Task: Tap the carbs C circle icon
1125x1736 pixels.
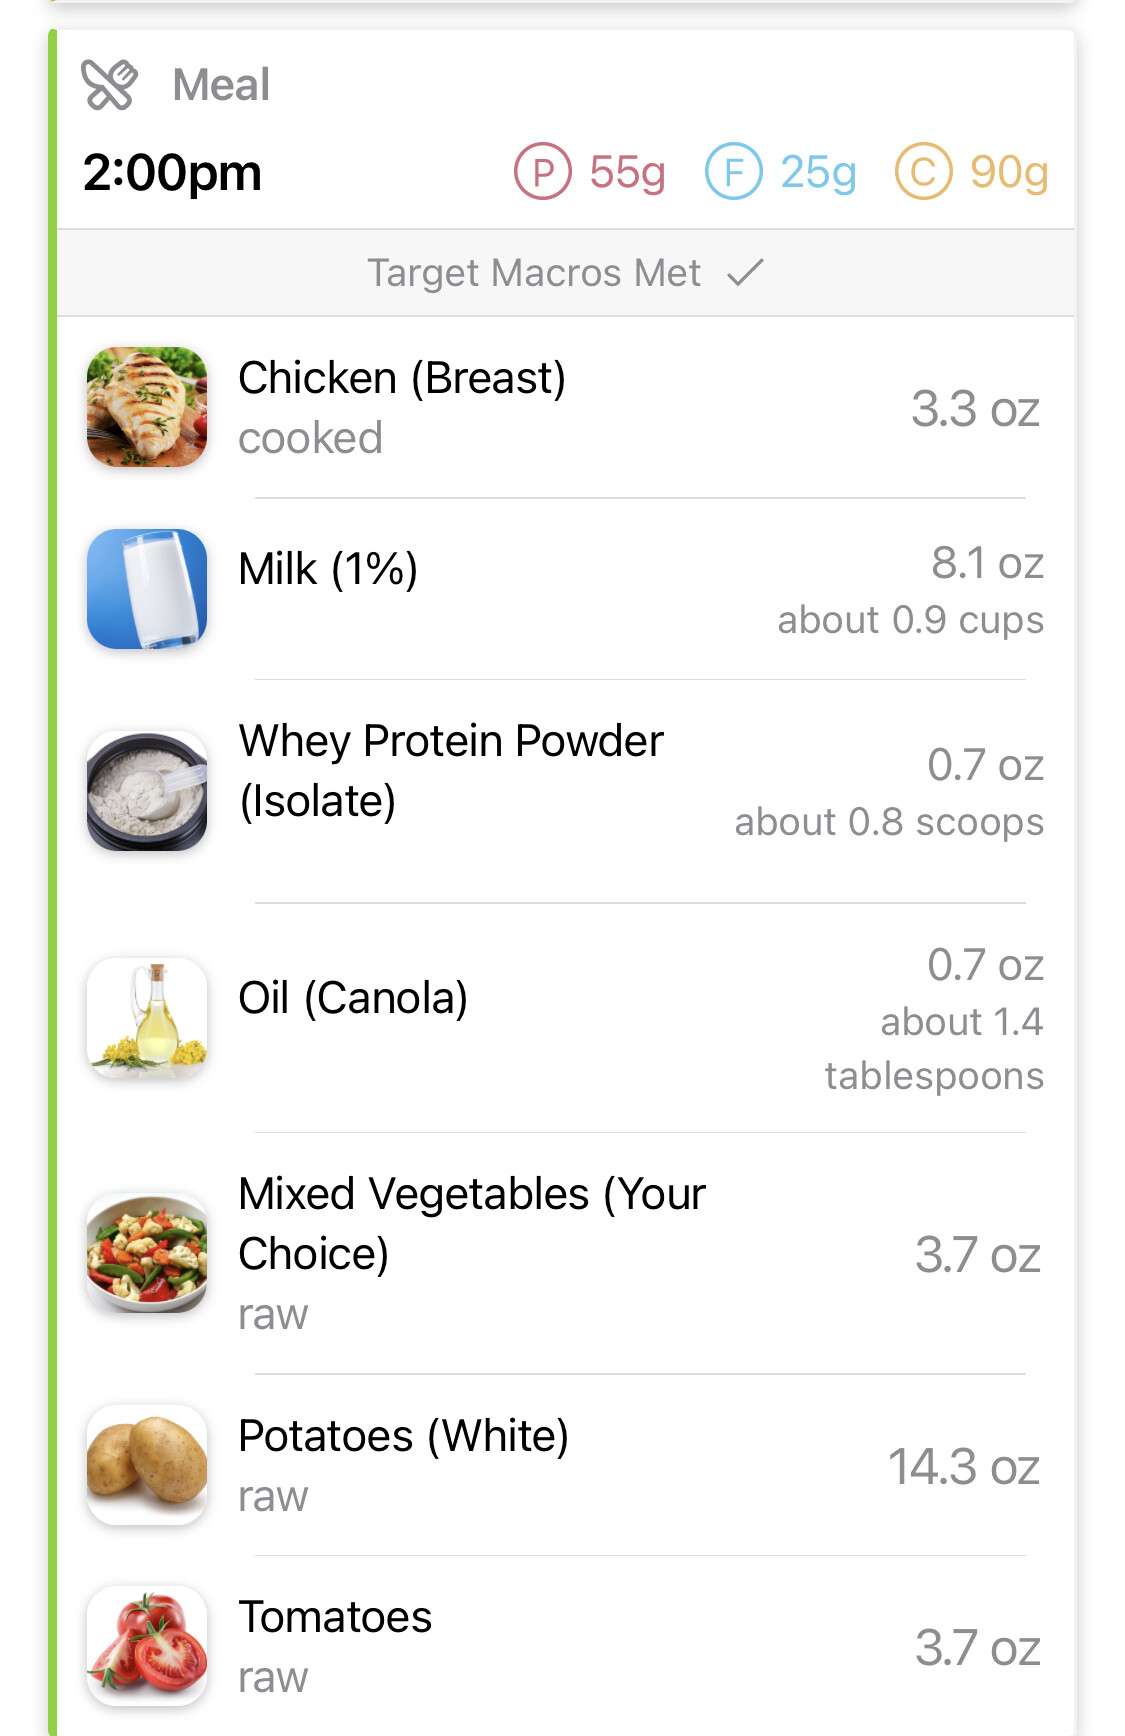Action: (x=923, y=172)
